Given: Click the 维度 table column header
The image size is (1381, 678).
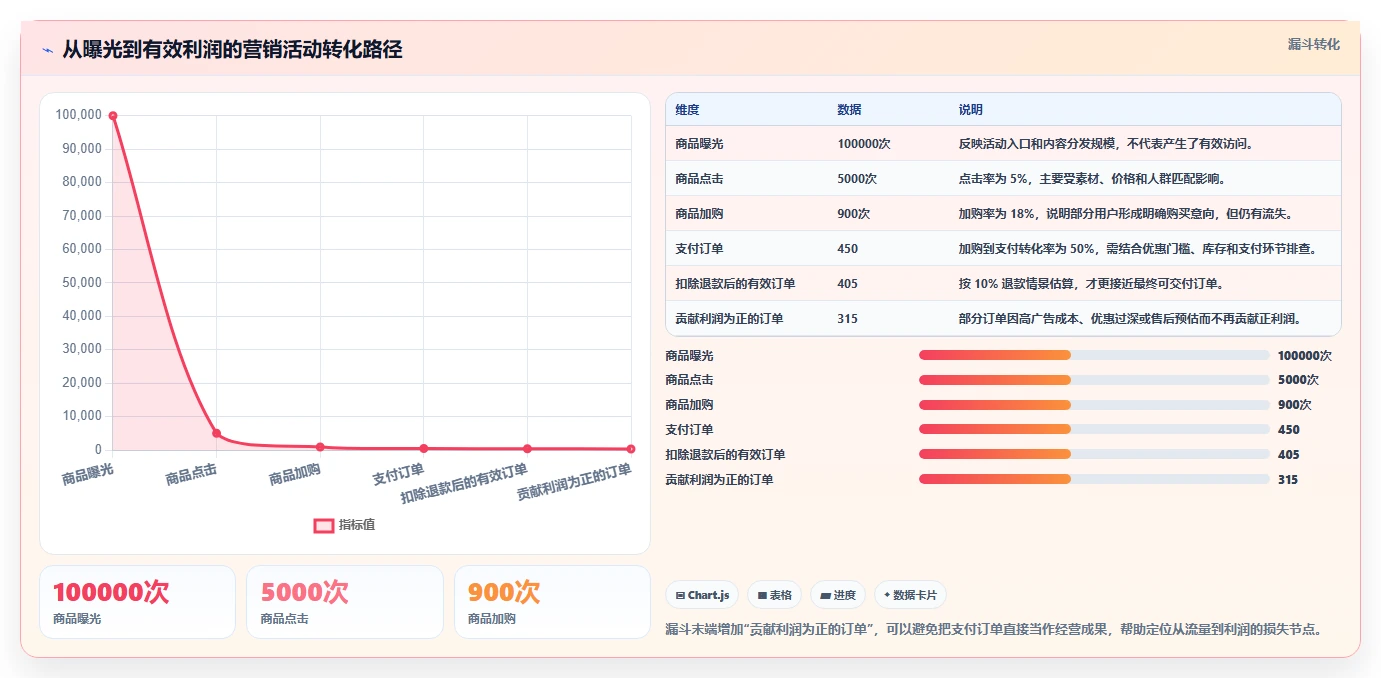Looking at the screenshot, I should tap(747, 109).
